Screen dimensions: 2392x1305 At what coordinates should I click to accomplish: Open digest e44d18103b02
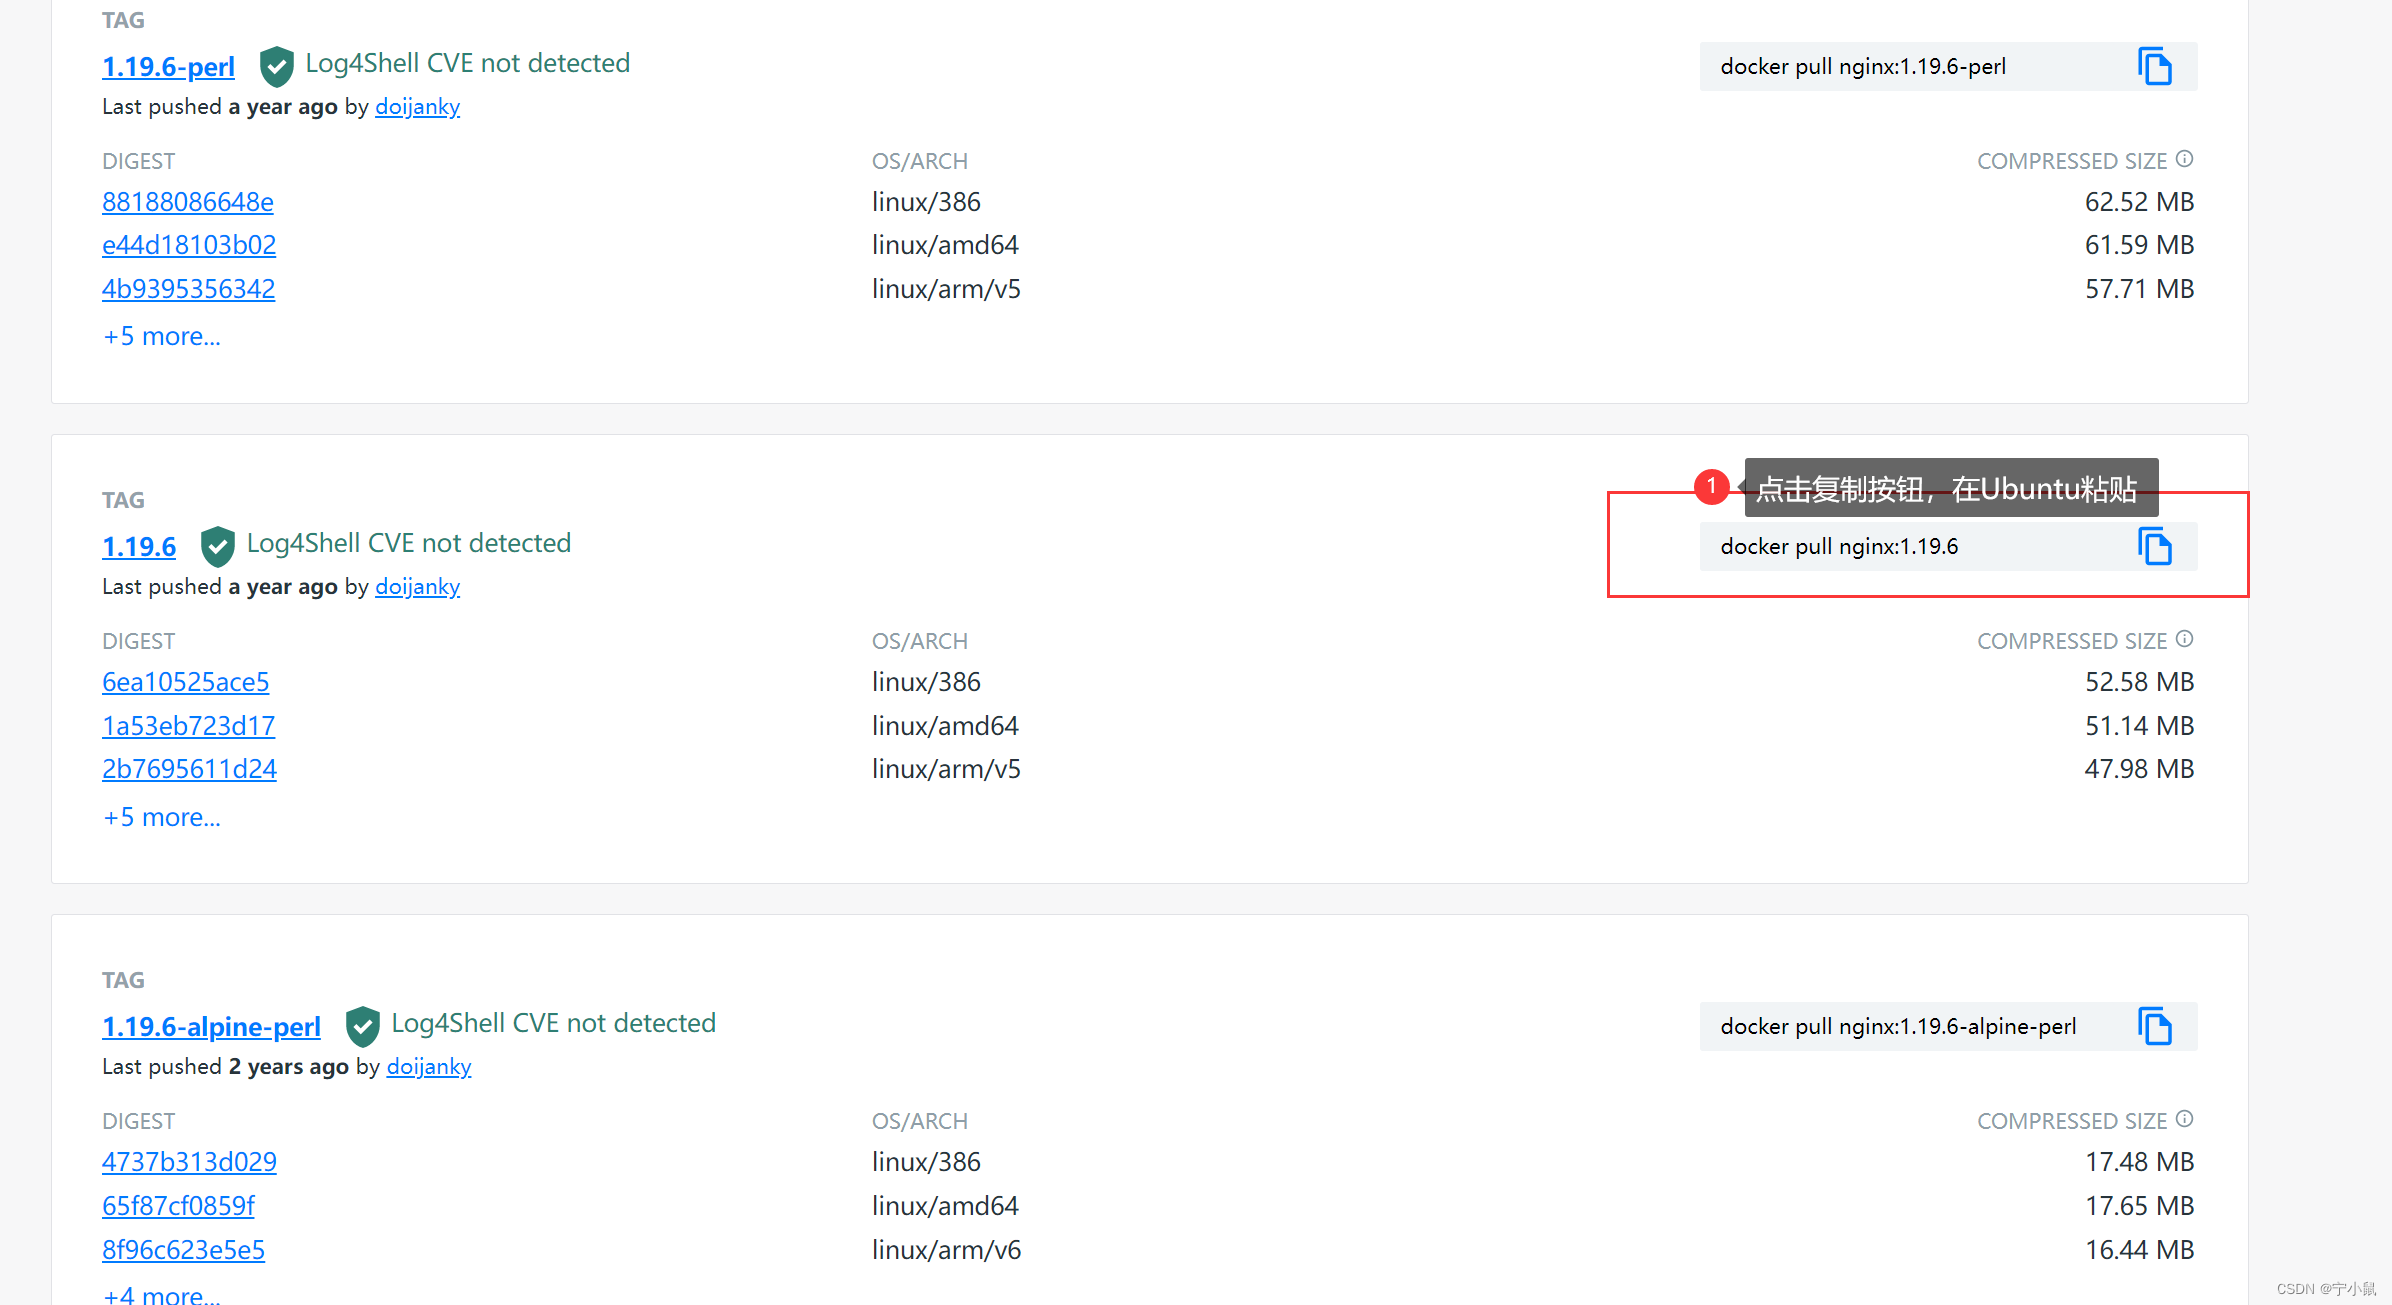pyautogui.click(x=189, y=245)
